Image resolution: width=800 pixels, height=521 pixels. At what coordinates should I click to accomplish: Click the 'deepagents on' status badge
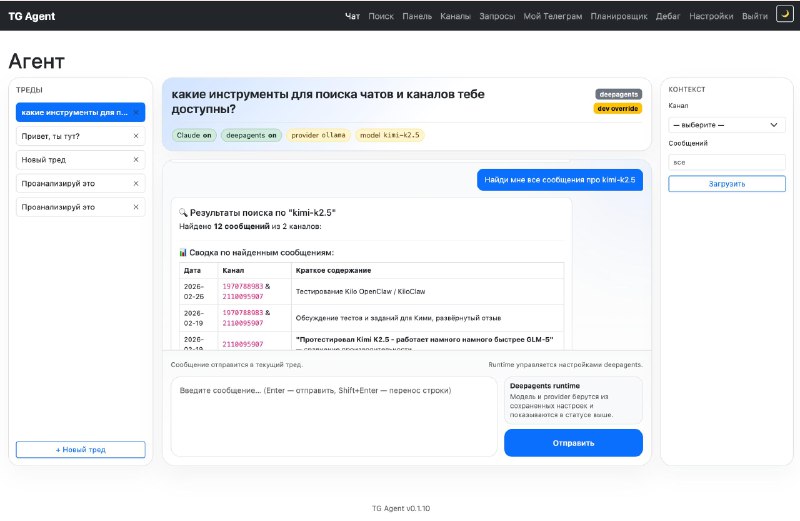tap(251, 135)
